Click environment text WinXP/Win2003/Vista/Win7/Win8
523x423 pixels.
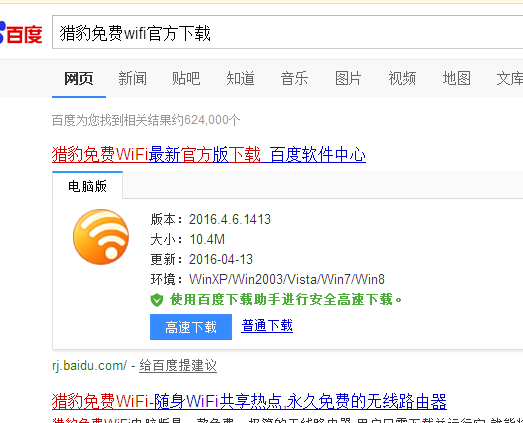(x=287, y=280)
